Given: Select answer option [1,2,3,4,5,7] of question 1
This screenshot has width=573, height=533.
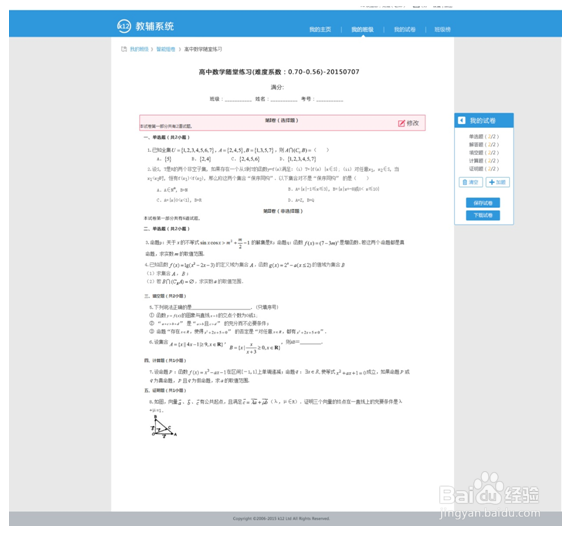Looking at the screenshot, I should click(x=298, y=159).
